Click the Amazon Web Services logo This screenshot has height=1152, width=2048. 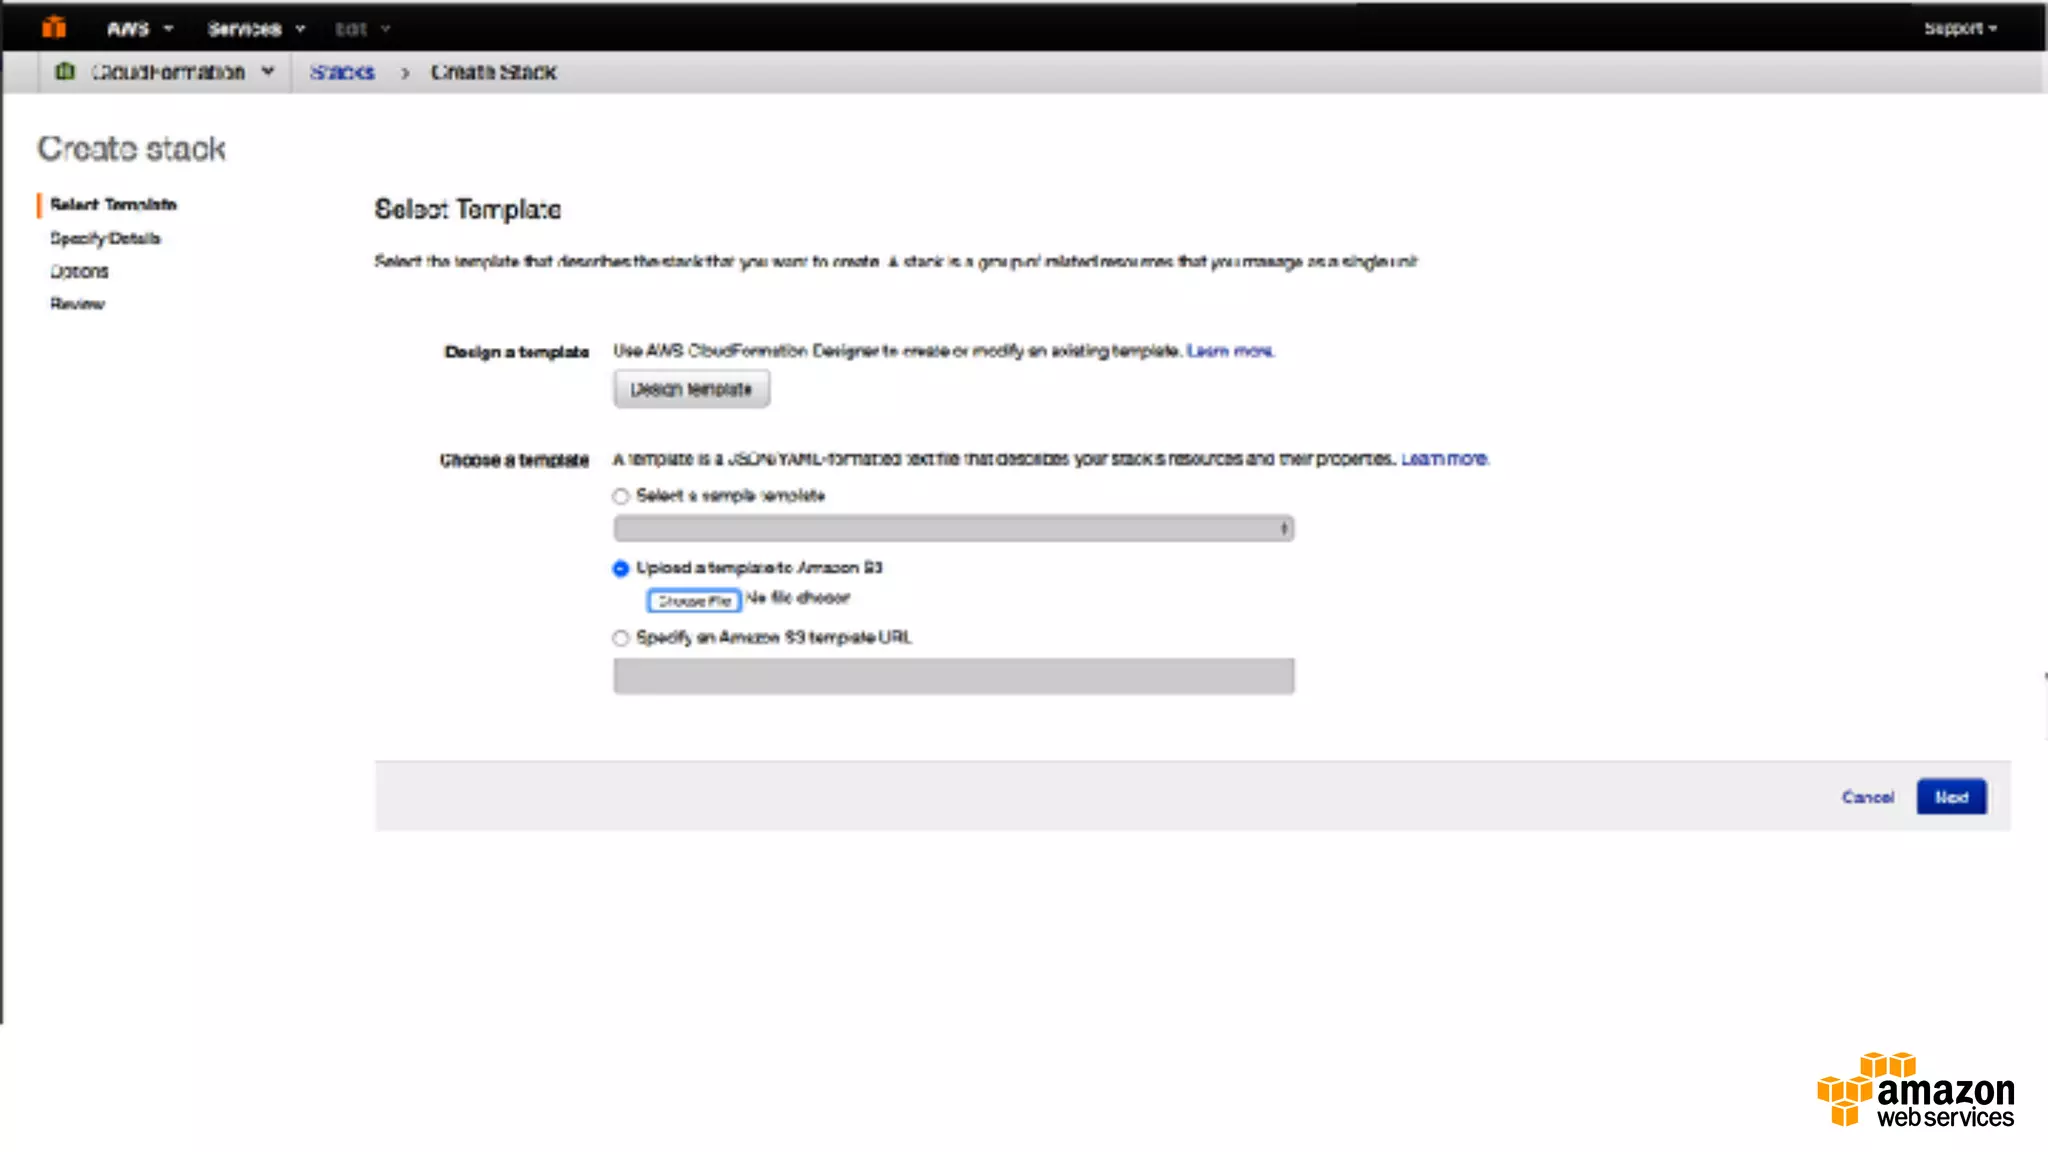coord(1915,1092)
